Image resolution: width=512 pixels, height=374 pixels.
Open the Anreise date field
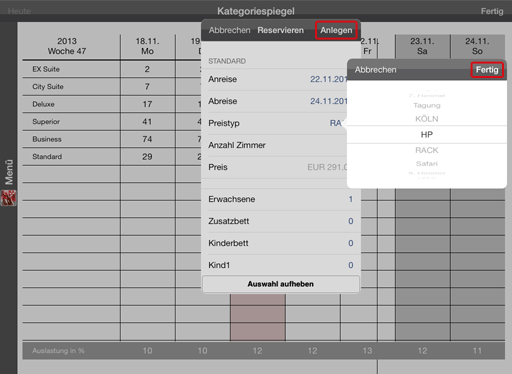pos(277,79)
